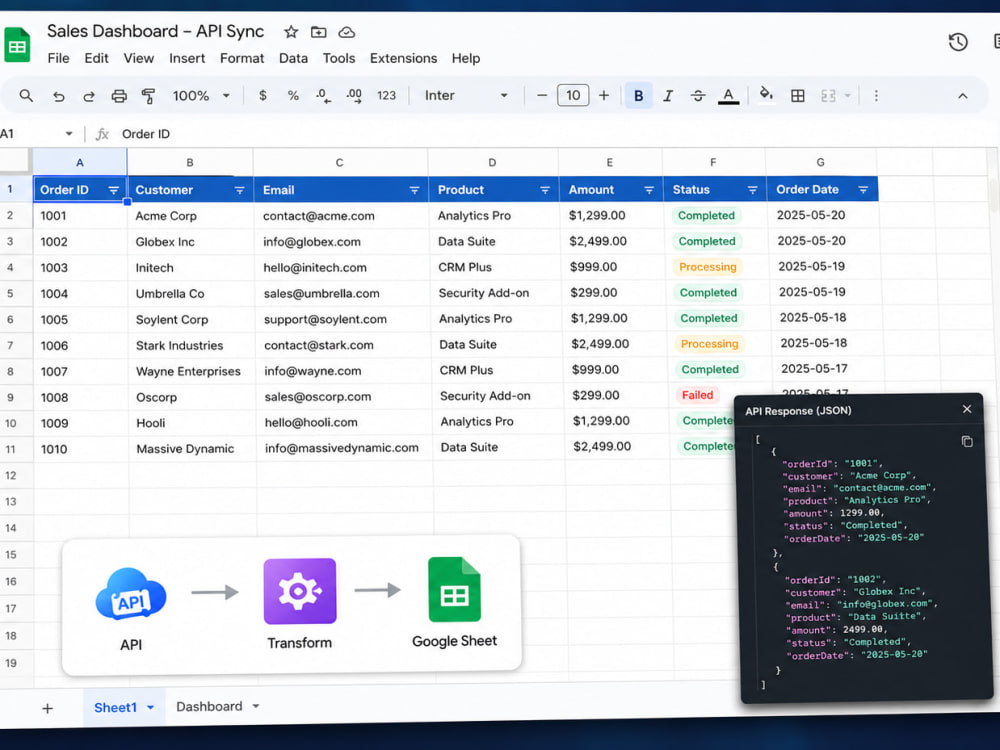This screenshot has height=750, width=1000.
Task: Copy the JSON response with copy icon
Action: click(x=967, y=441)
